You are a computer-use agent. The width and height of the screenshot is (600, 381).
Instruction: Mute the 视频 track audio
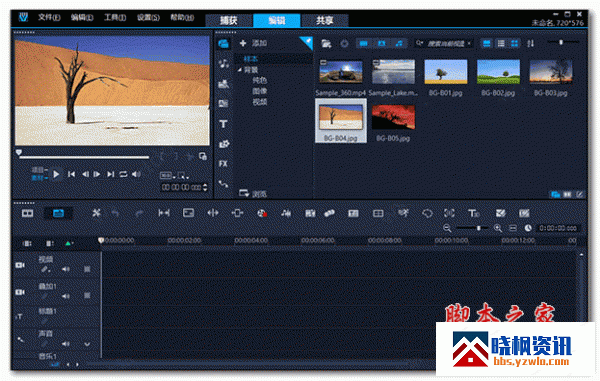click(x=66, y=269)
